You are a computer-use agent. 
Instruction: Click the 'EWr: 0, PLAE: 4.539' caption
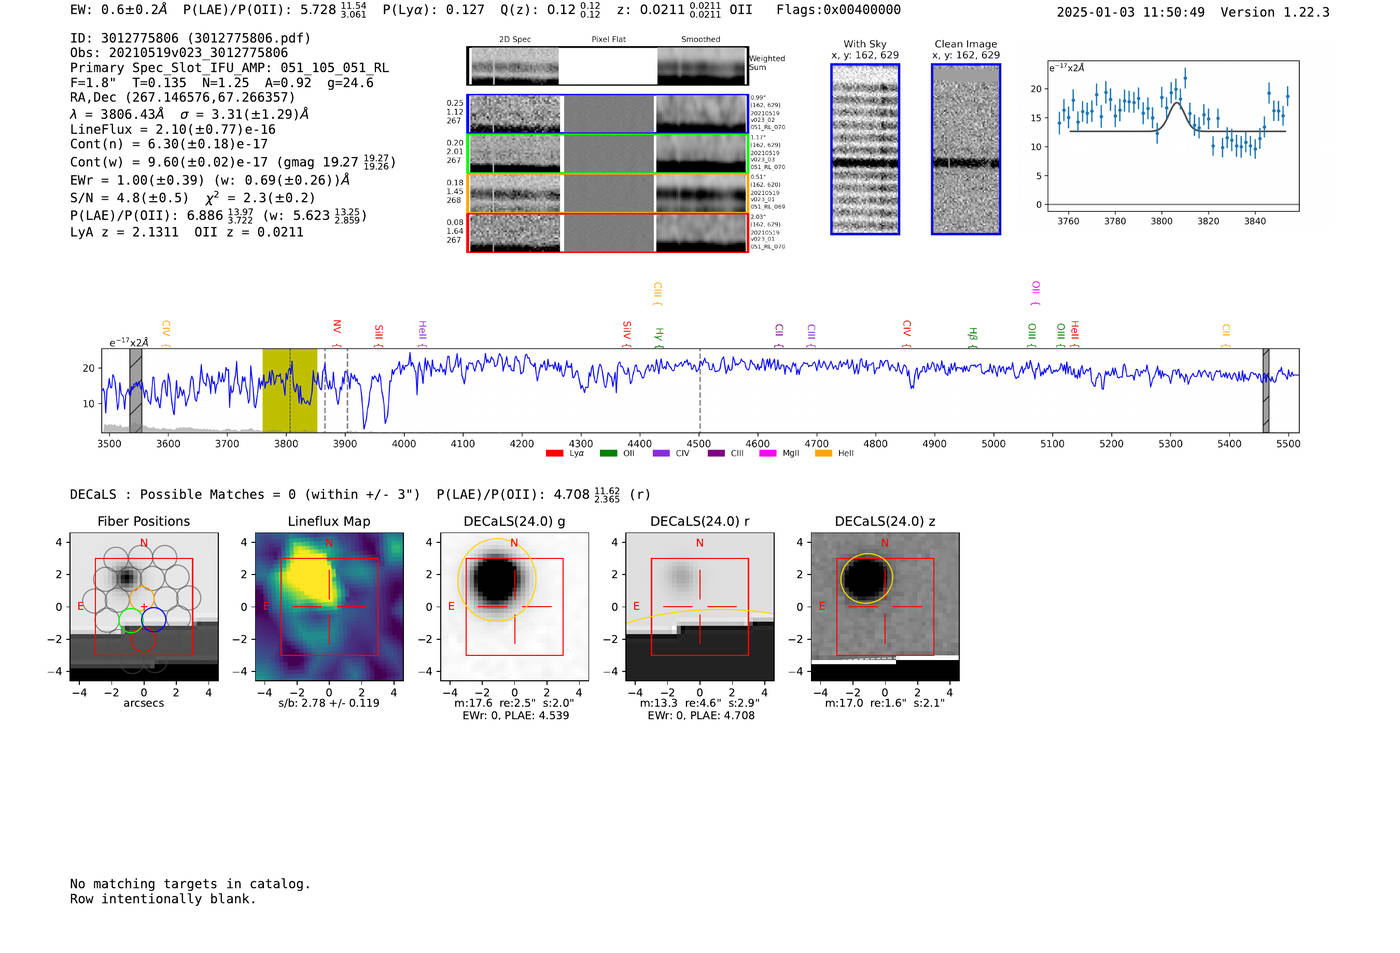[516, 716]
